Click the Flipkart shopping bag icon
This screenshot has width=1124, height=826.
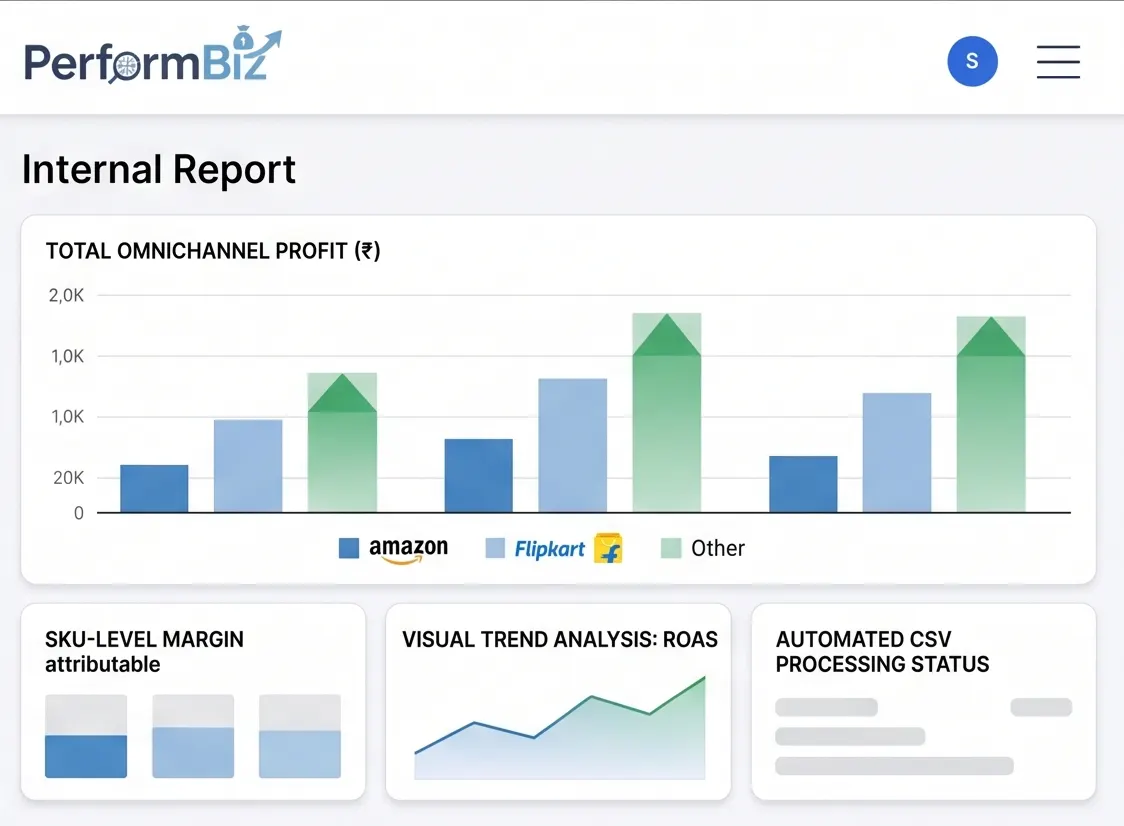[608, 549]
